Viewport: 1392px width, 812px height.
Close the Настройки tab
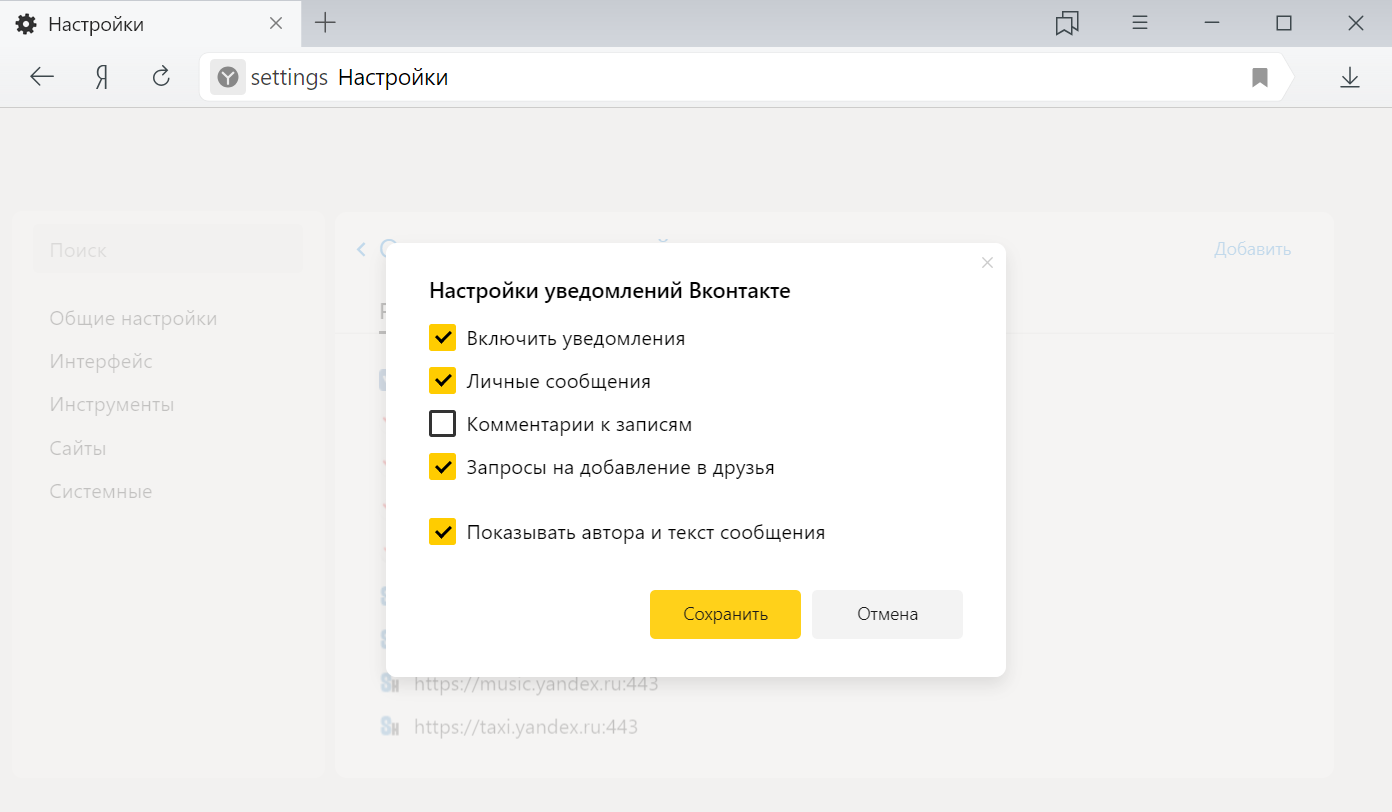[x=277, y=23]
